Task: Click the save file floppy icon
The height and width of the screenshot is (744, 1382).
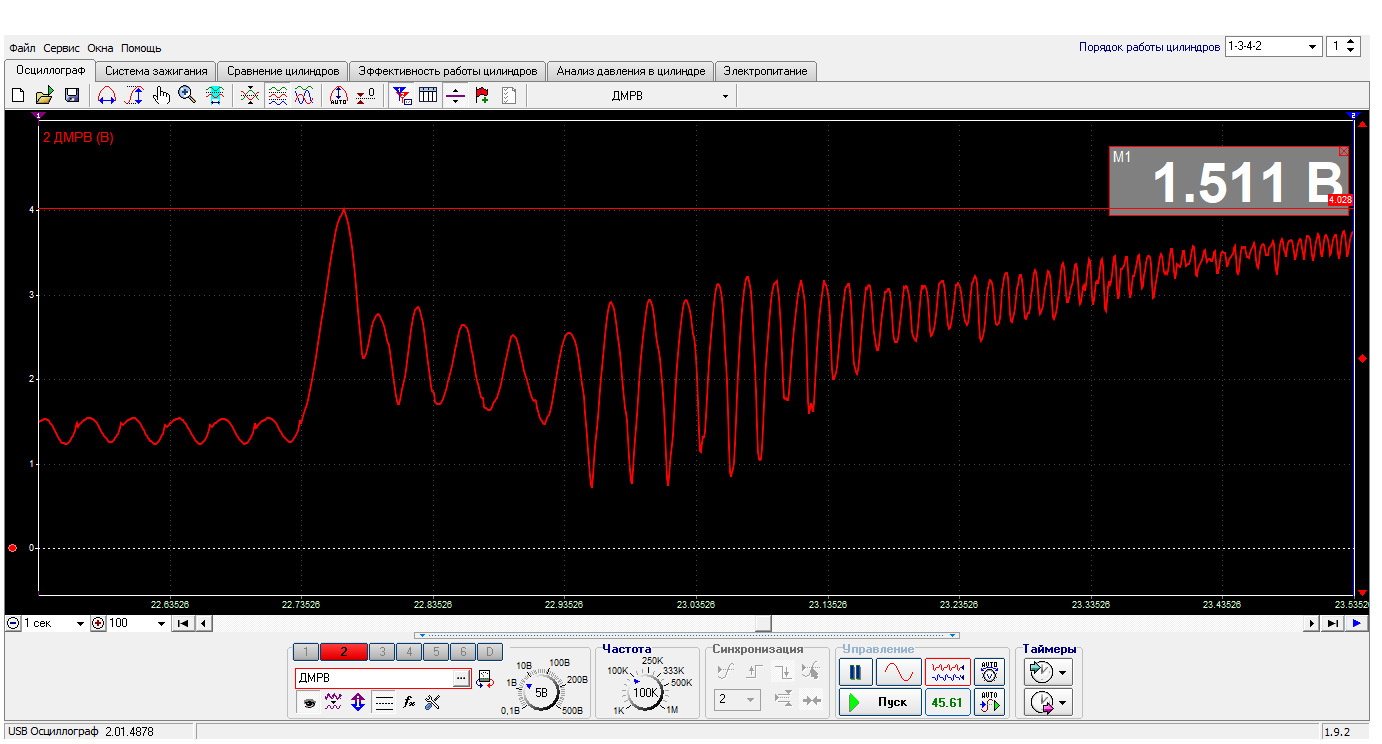Action: (x=72, y=96)
